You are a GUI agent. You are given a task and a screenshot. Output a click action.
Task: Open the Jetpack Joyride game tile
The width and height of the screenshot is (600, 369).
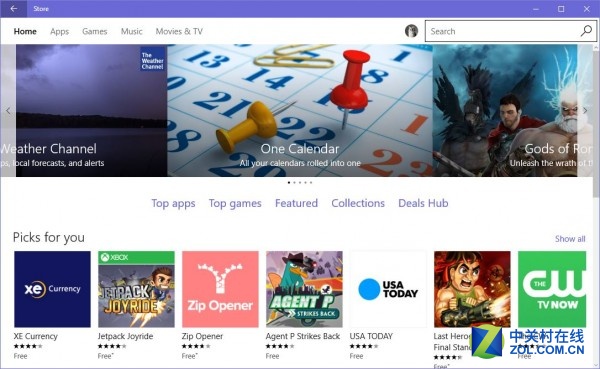(x=136, y=289)
